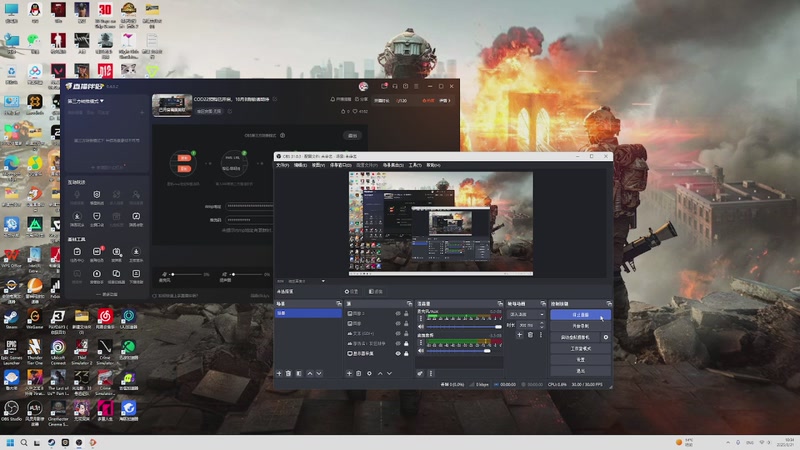The height and width of the screenshot is (450, 800).
Task: Adjust microphone slider in streaming companion
Action: (187, 274)
